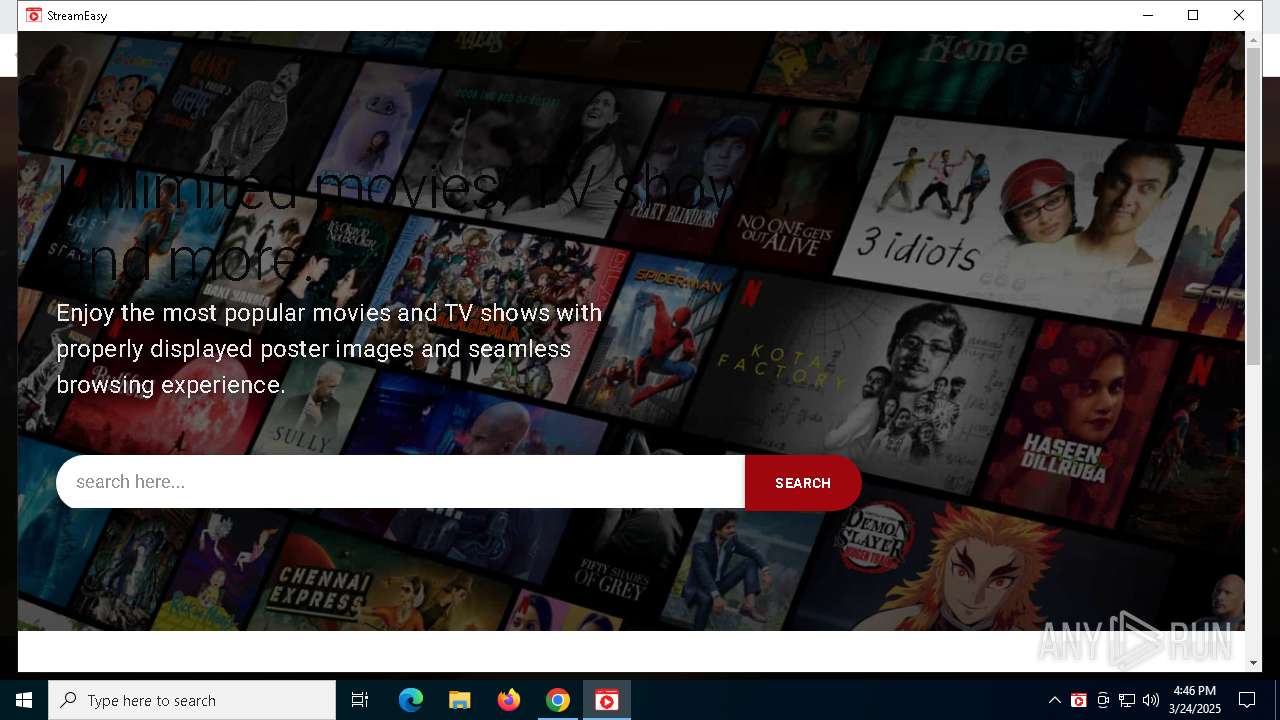Click the scrollbar up arrow
The width and height of the screenshot is (1280, 720).
(x=1254, y=40)
